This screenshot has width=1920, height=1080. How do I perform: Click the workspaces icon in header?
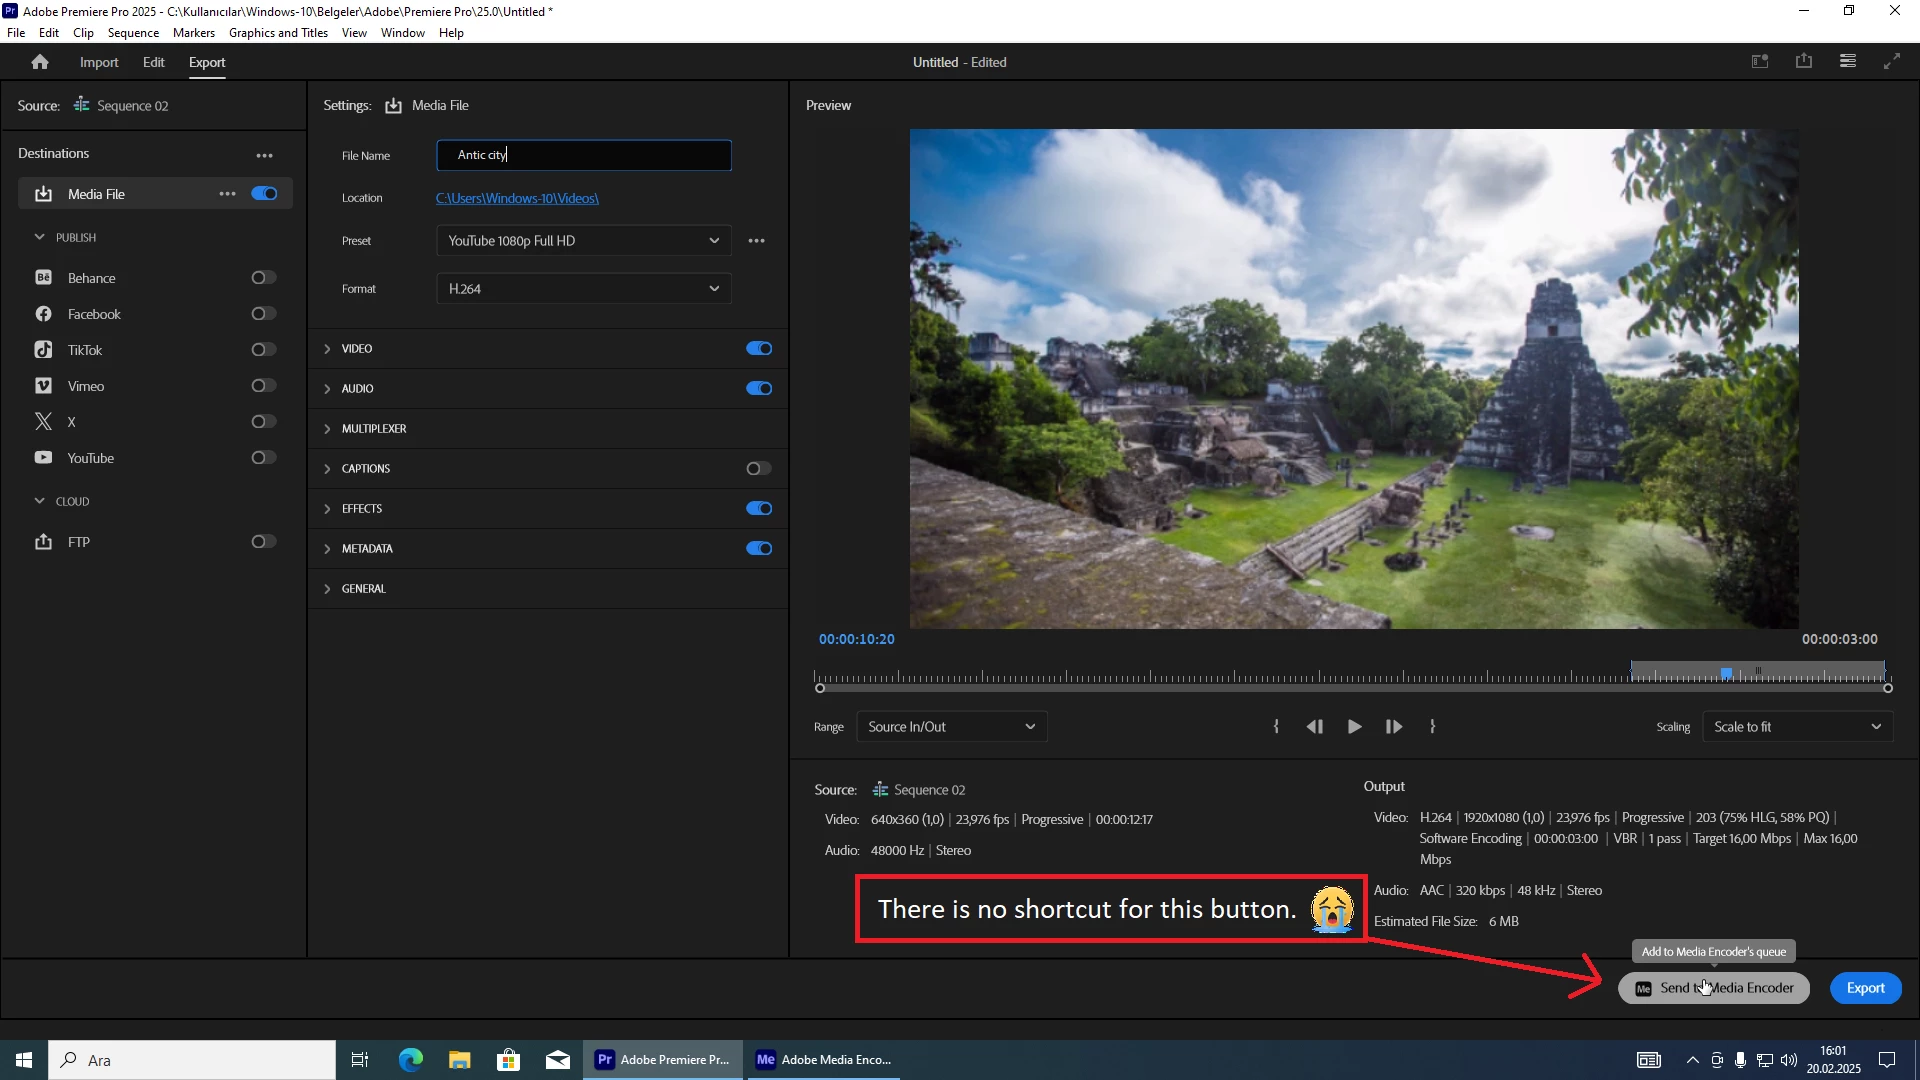pos(1847,62)
